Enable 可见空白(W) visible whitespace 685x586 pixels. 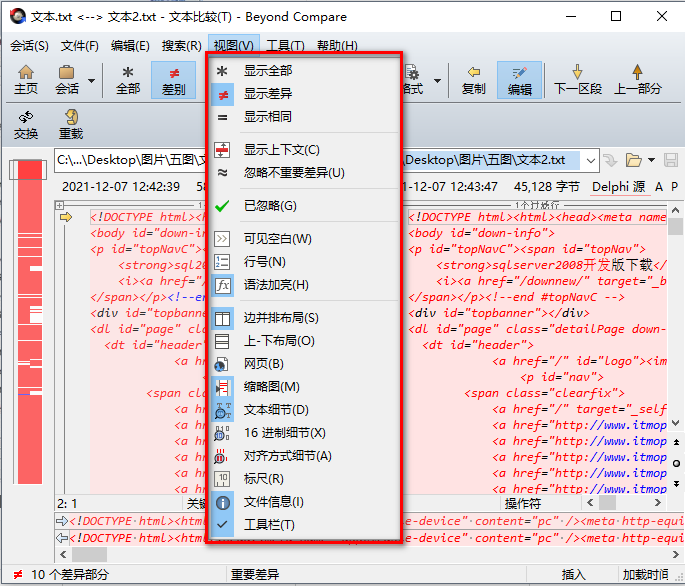304,239
